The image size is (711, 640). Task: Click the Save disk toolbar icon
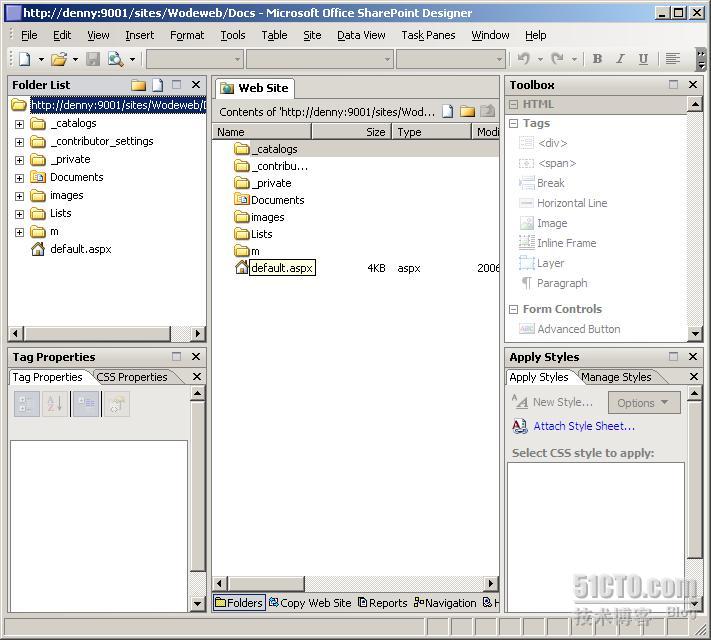tap(93, 59)
